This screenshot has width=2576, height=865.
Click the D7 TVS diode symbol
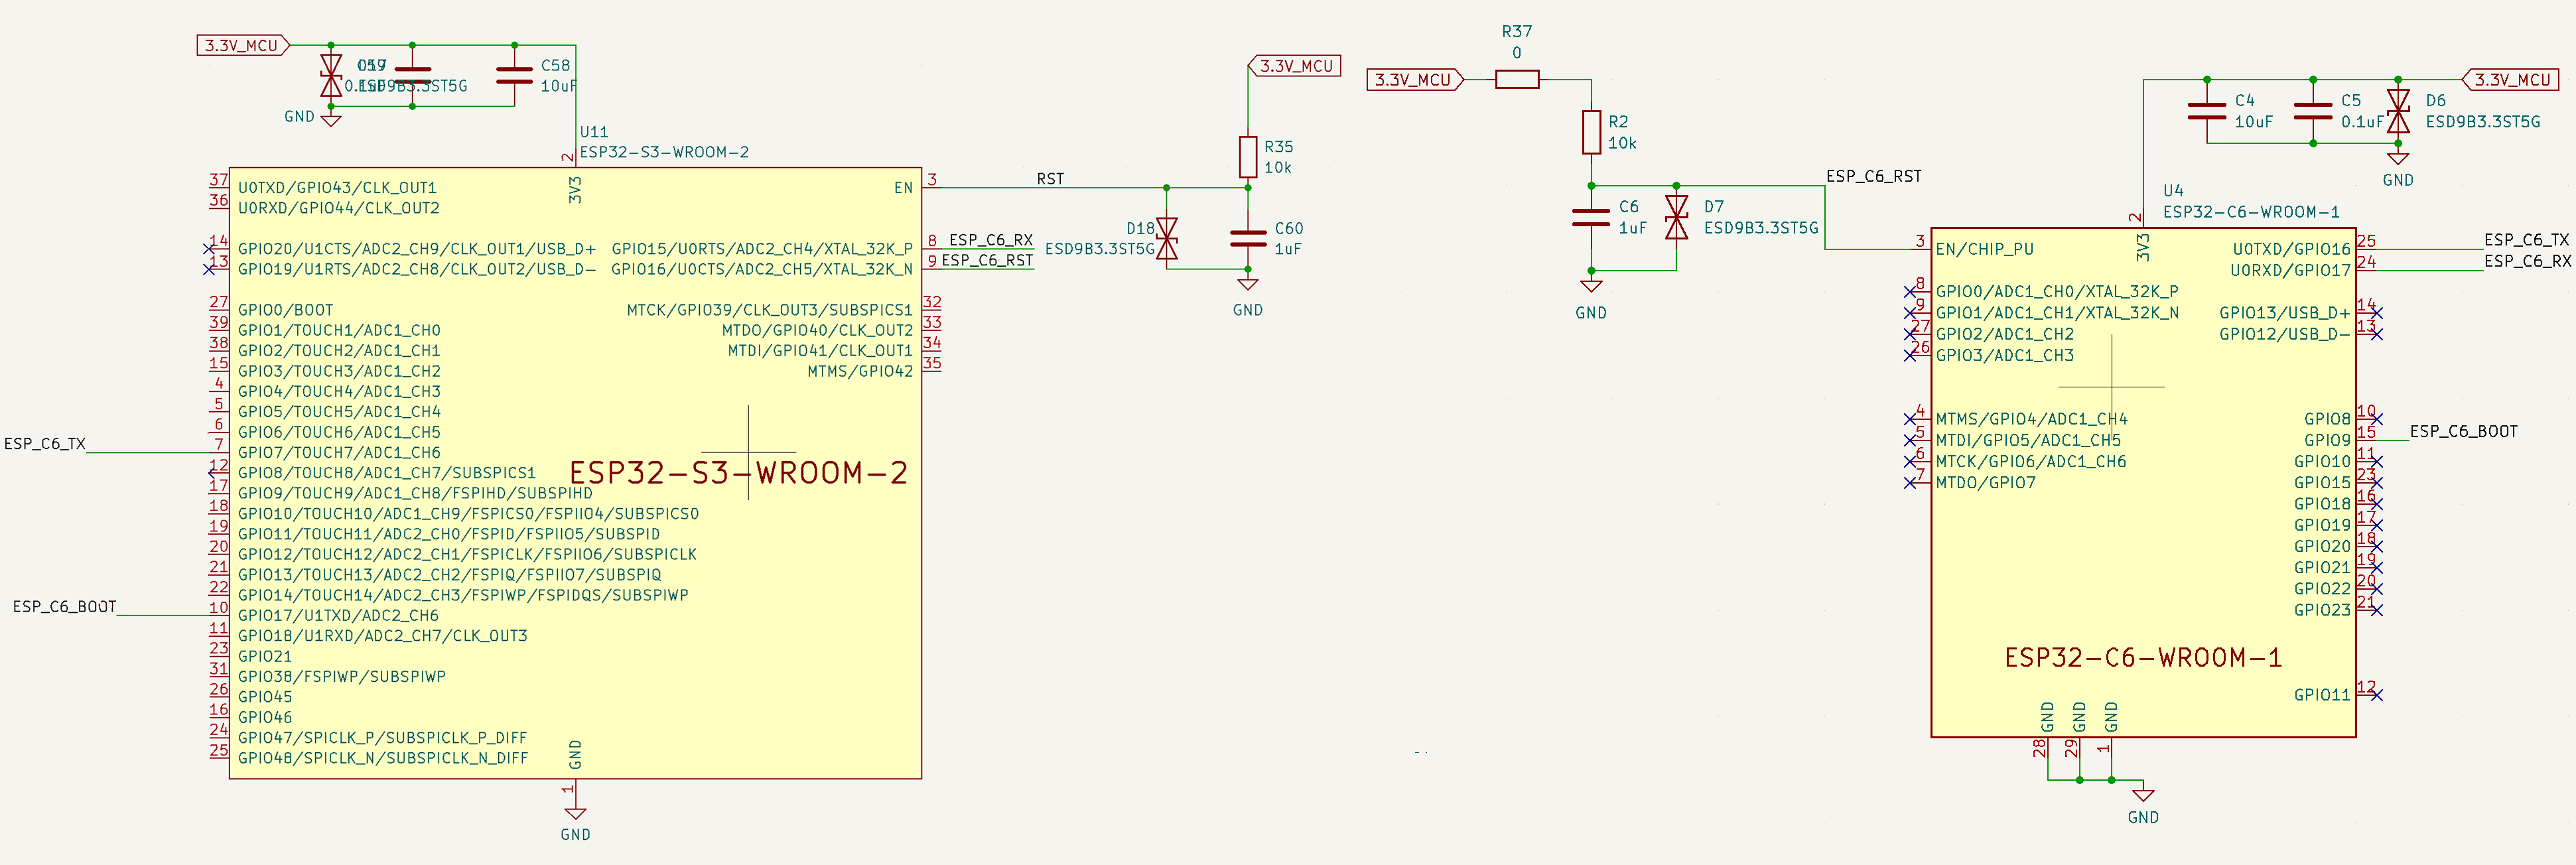click(1676, 217)
